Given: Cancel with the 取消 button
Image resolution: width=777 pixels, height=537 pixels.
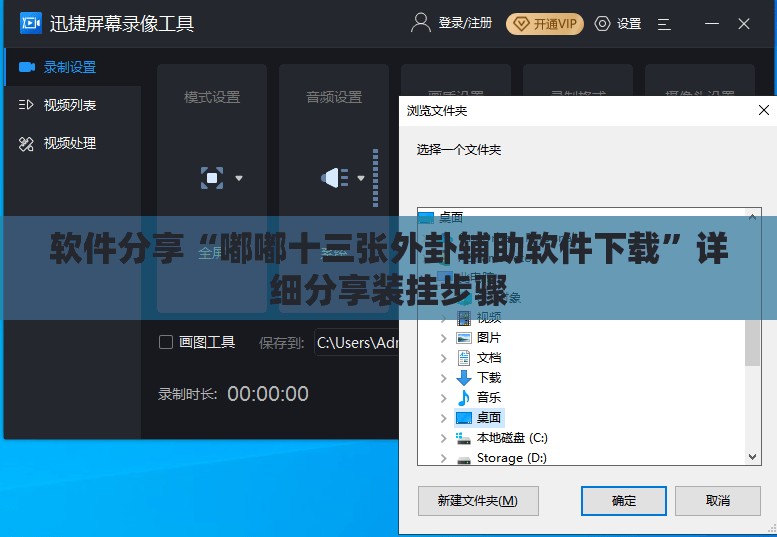Looking at the screenshot, I should (x=718, y=501).
